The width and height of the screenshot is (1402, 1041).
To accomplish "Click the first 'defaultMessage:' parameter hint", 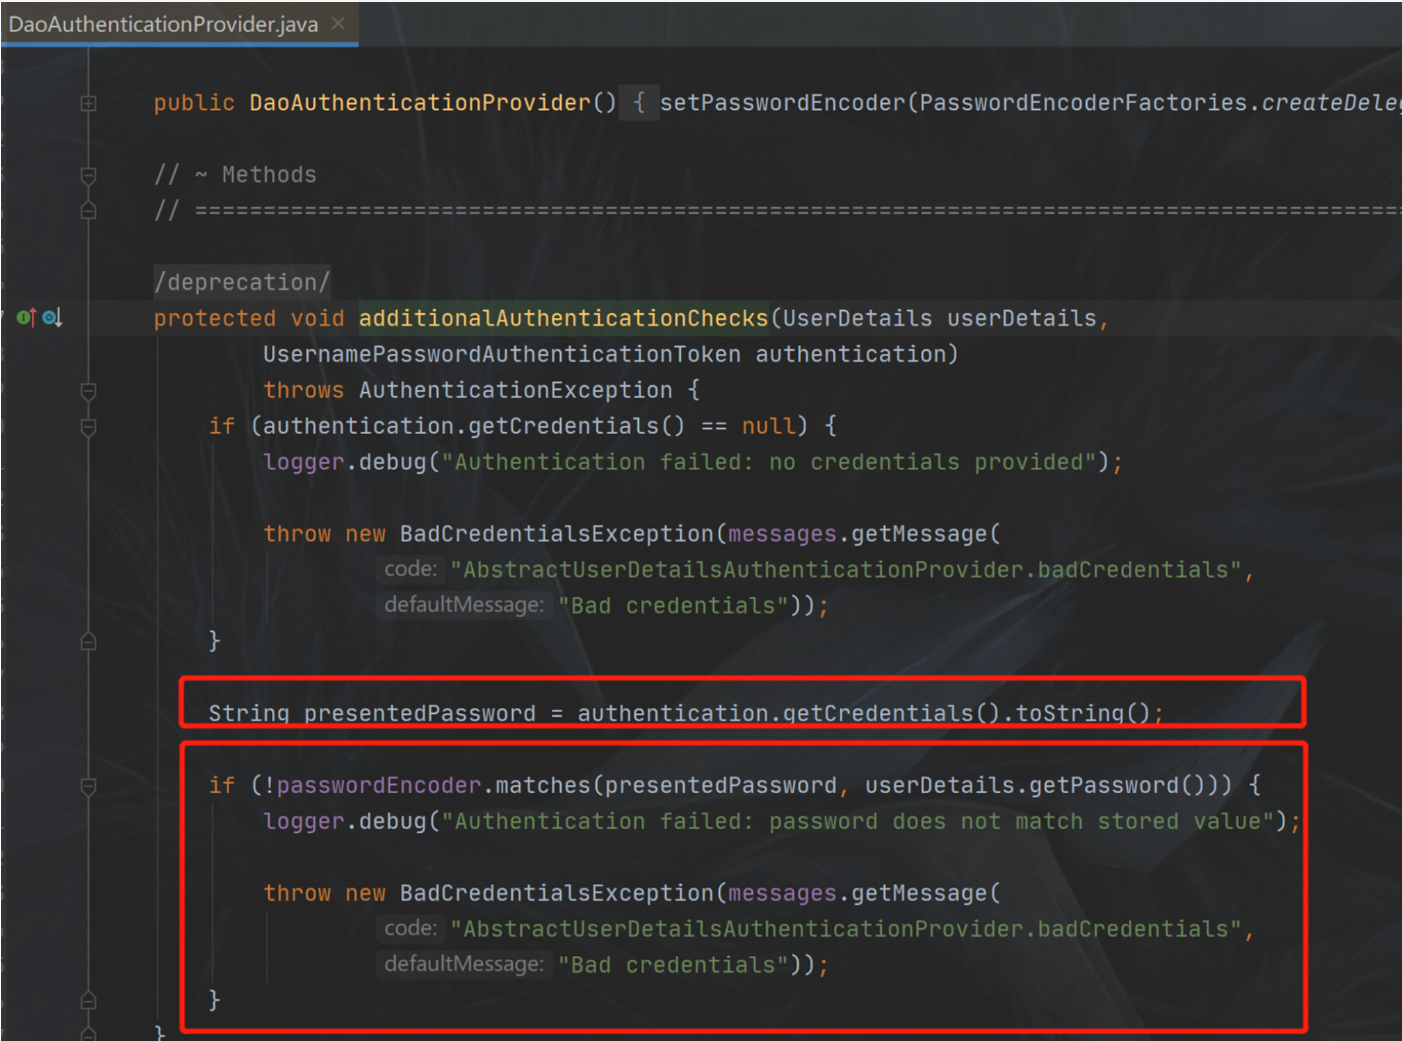I will click(463, 605).
